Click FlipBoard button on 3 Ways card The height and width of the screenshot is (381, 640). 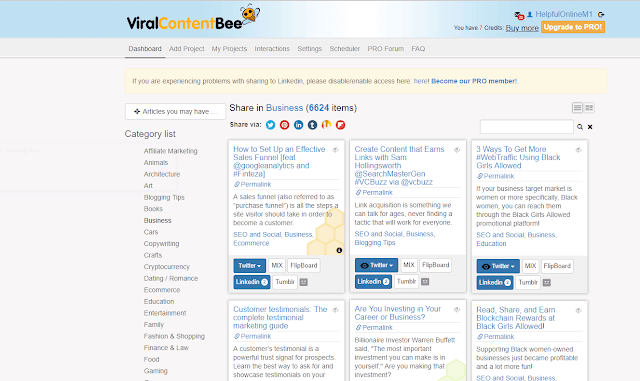coord(557,266)
